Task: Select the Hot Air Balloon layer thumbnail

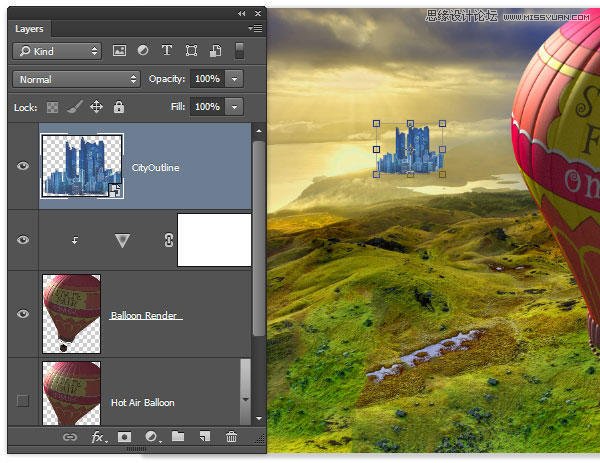Action: tap(72, 393)
